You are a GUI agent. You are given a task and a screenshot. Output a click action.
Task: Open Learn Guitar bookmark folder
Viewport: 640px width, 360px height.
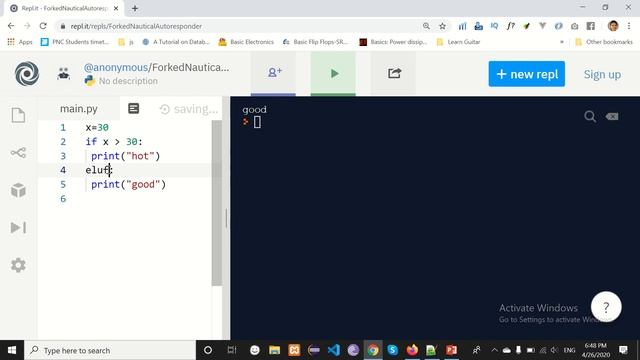tap(458, 42)
